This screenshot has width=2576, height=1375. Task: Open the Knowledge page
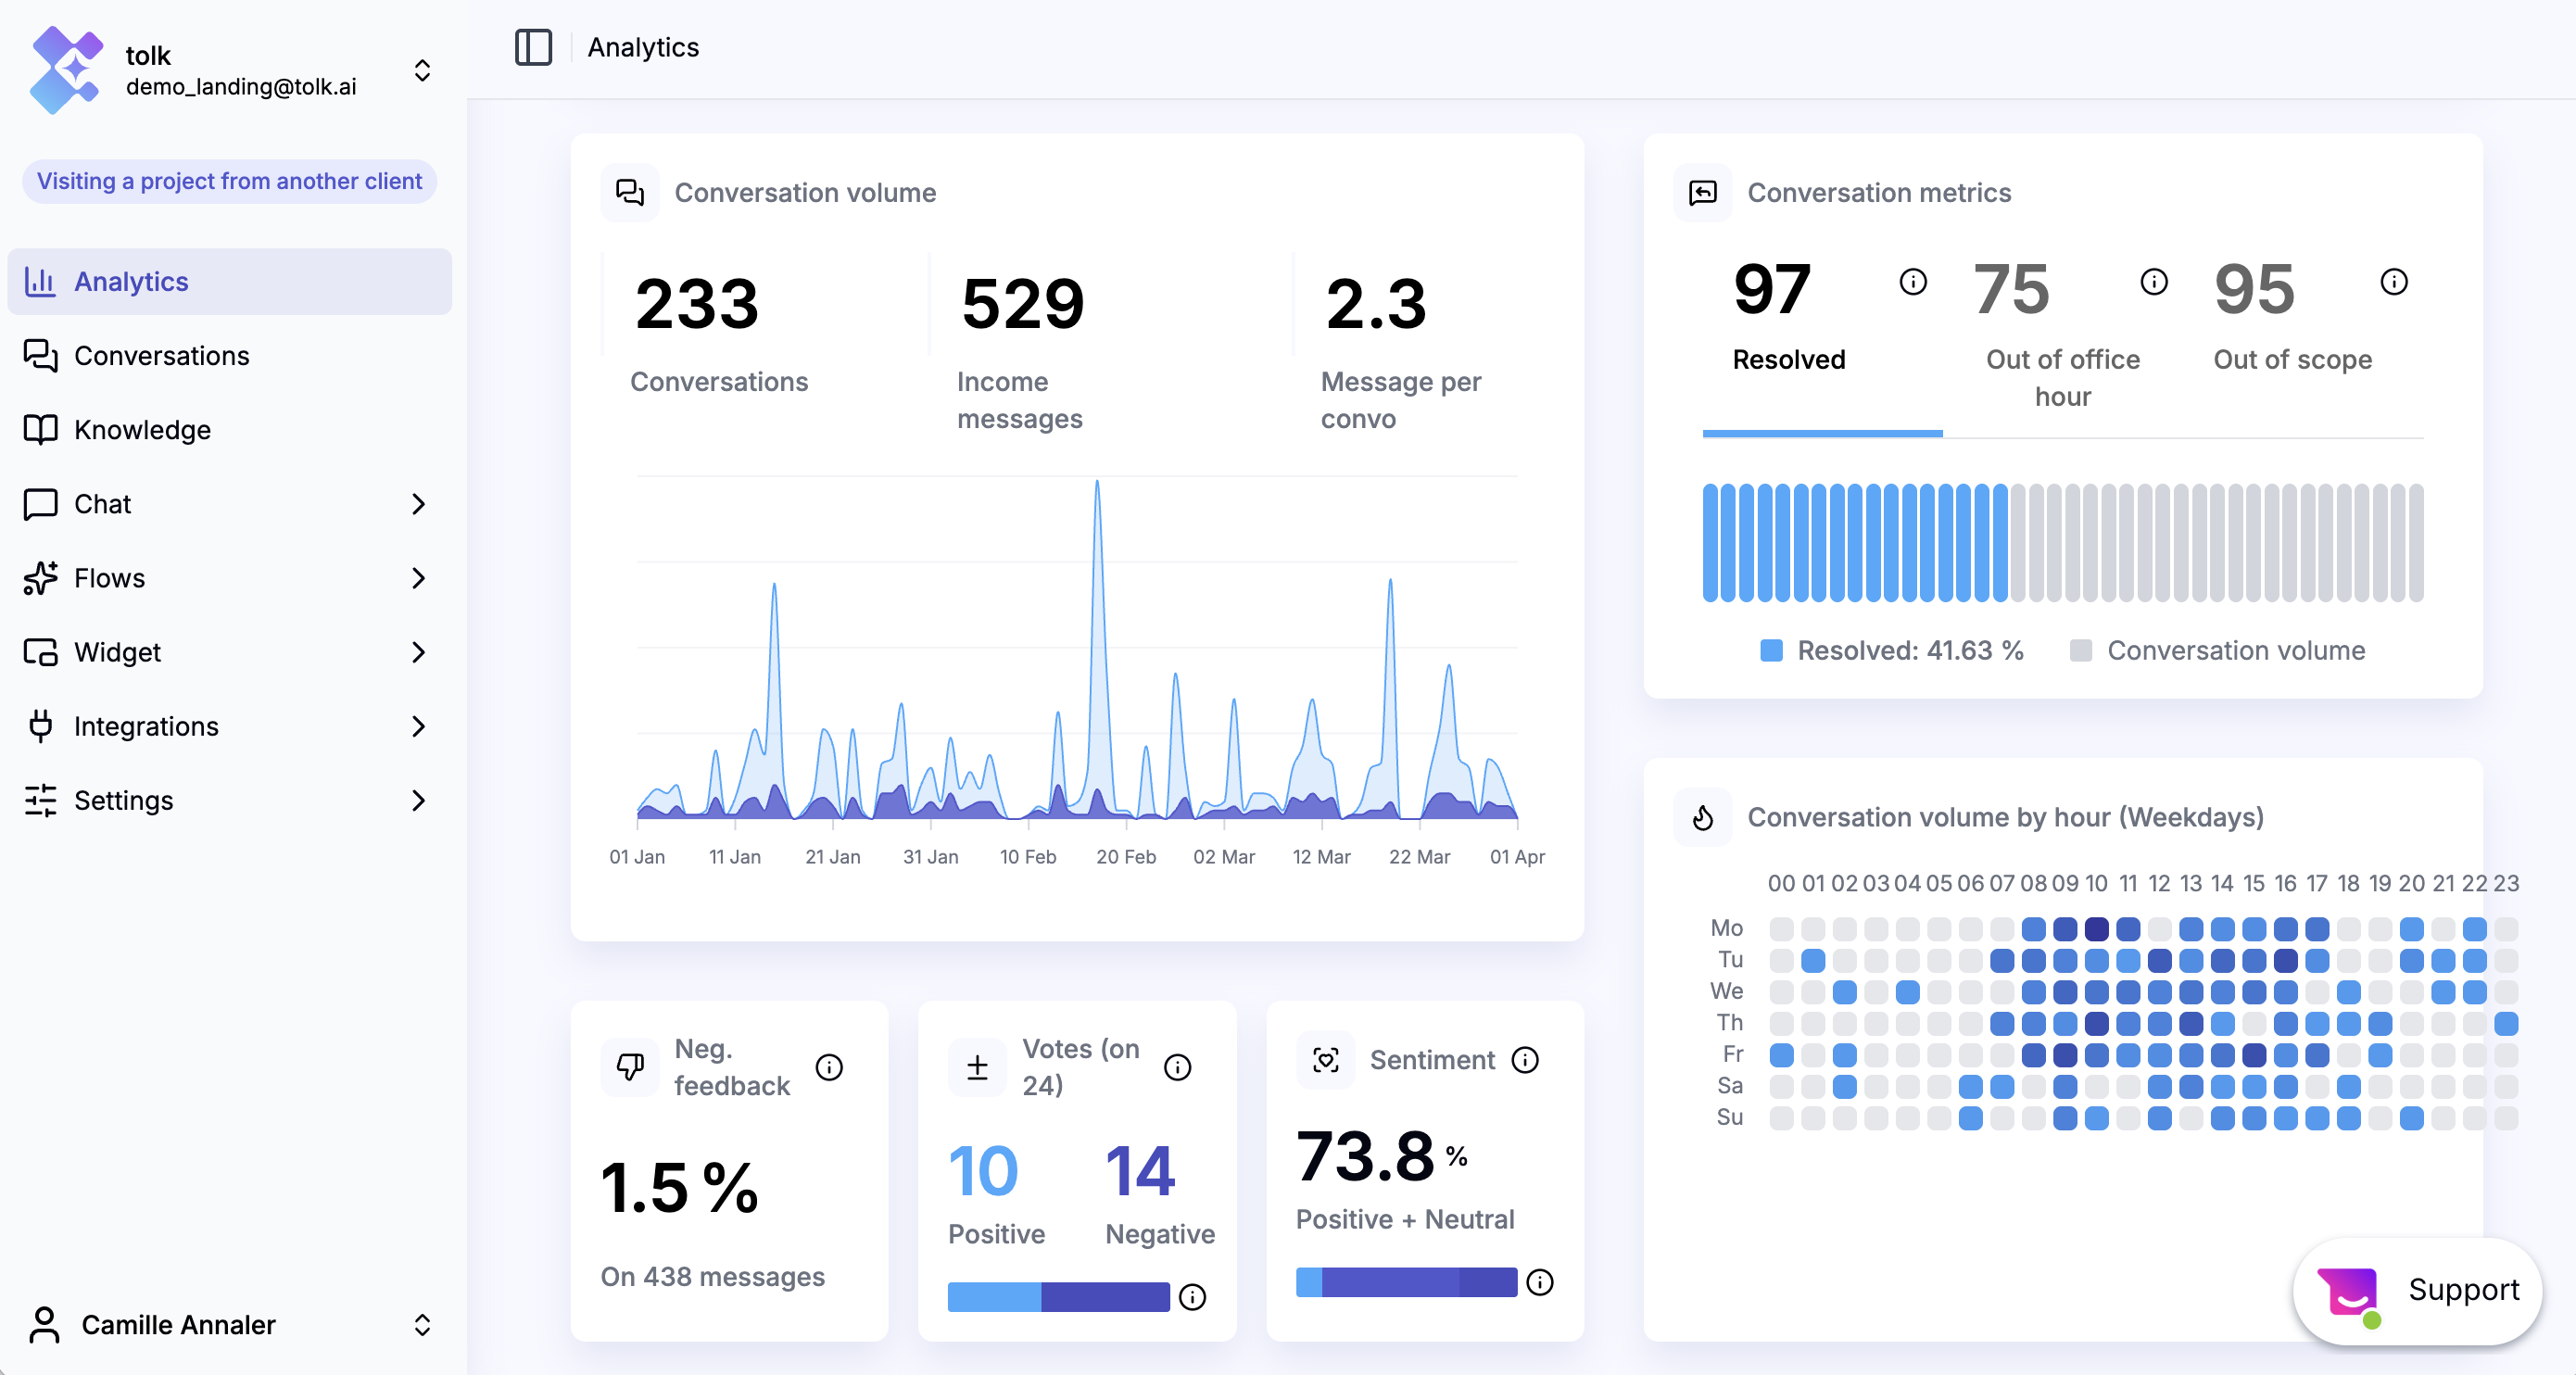[x=142, y=430]
